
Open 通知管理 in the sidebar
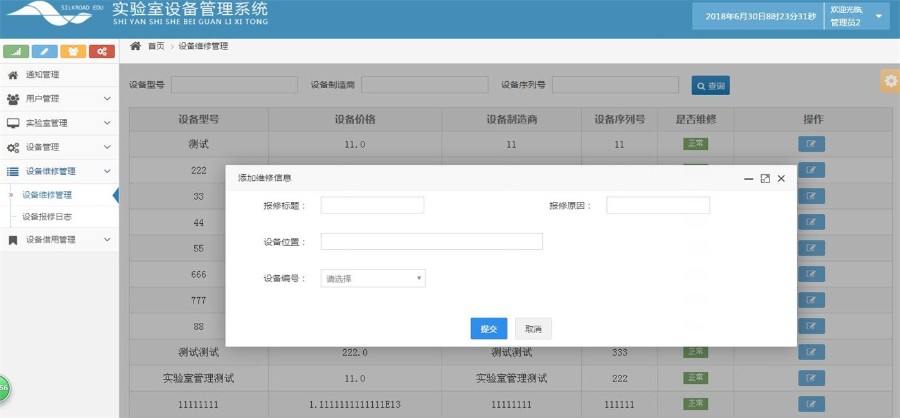(x=59, y=75)
